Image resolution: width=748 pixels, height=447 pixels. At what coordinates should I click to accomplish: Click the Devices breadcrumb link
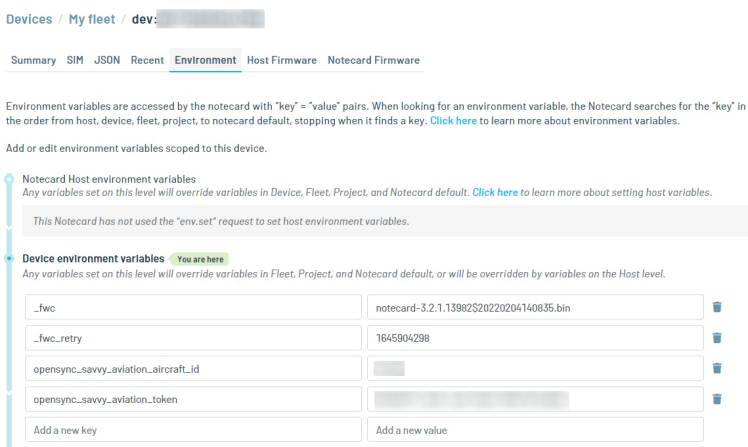(x=29, y=19)
